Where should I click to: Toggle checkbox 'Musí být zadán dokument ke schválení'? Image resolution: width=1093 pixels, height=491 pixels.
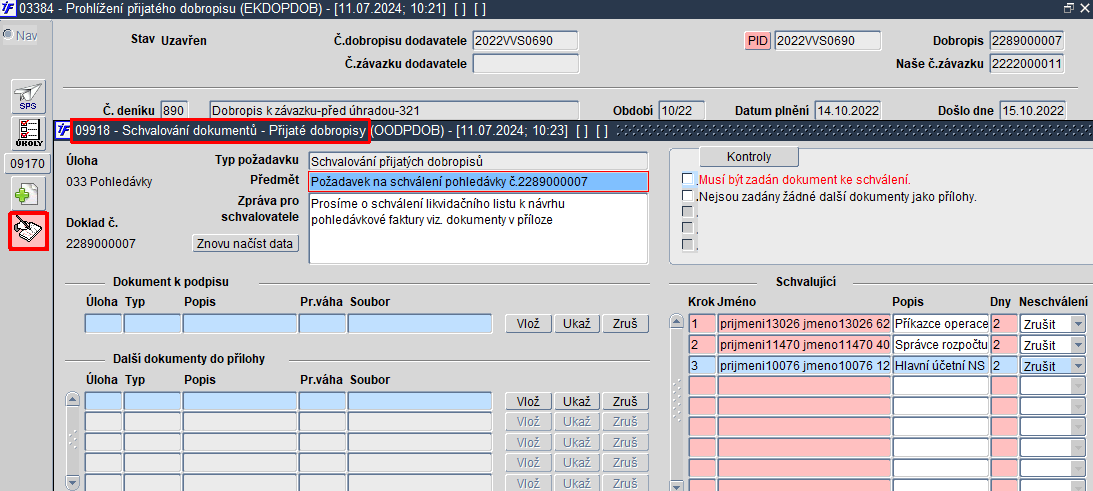(x=688, y=179)
